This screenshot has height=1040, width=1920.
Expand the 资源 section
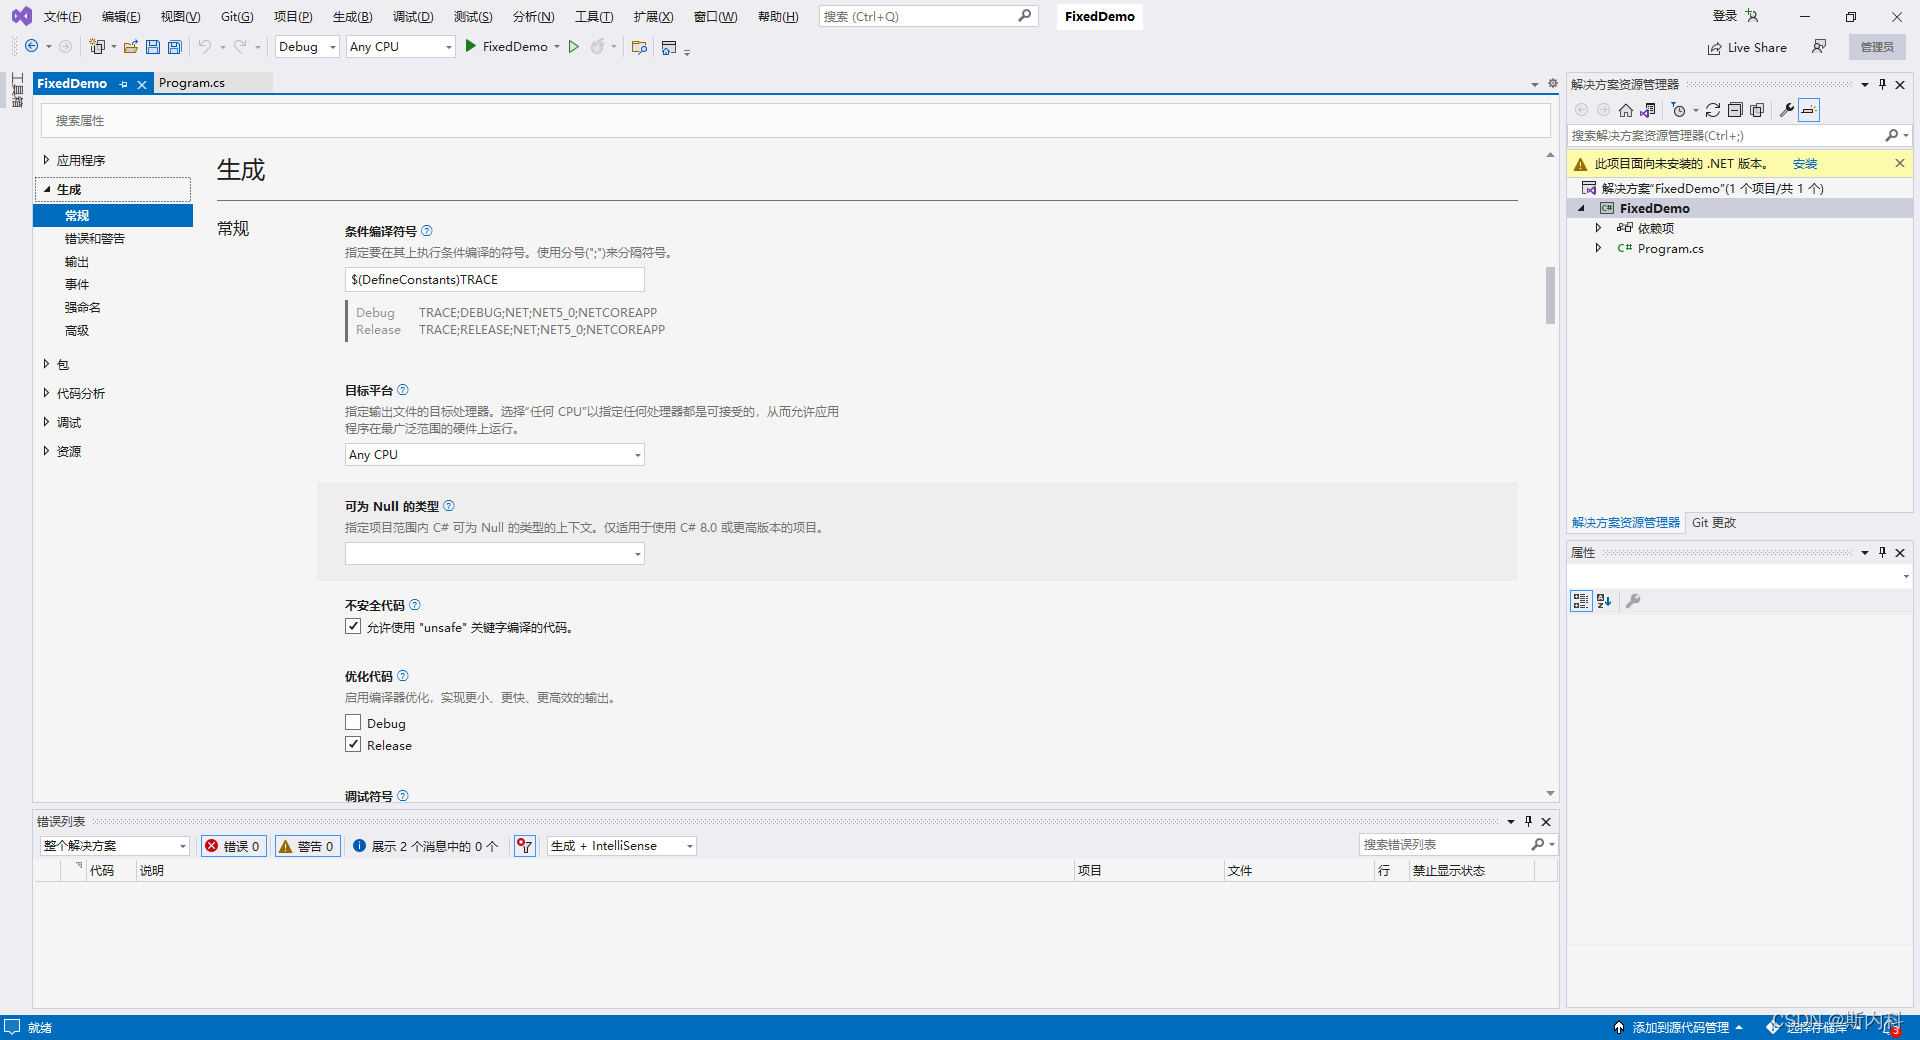point(46,451)
